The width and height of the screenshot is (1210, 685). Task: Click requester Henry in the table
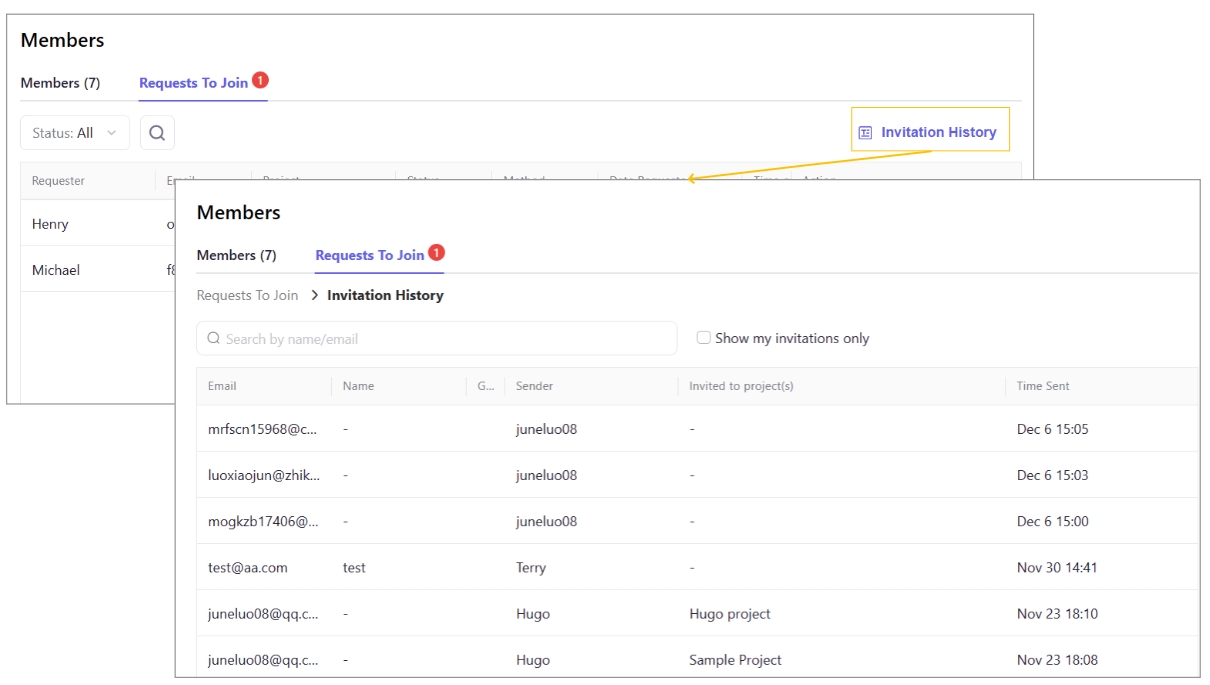[50, 224]
